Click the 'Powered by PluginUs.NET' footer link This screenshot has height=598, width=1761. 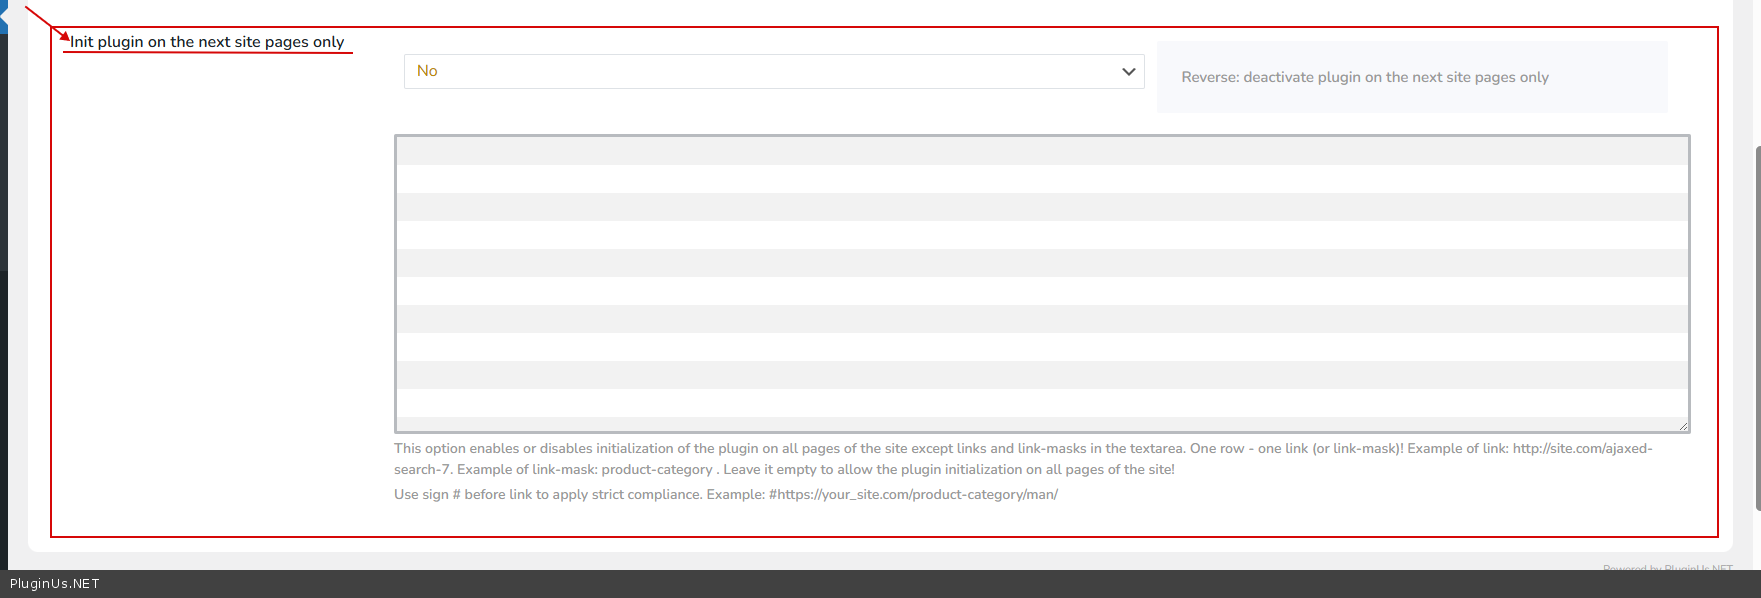point(1667,567)
